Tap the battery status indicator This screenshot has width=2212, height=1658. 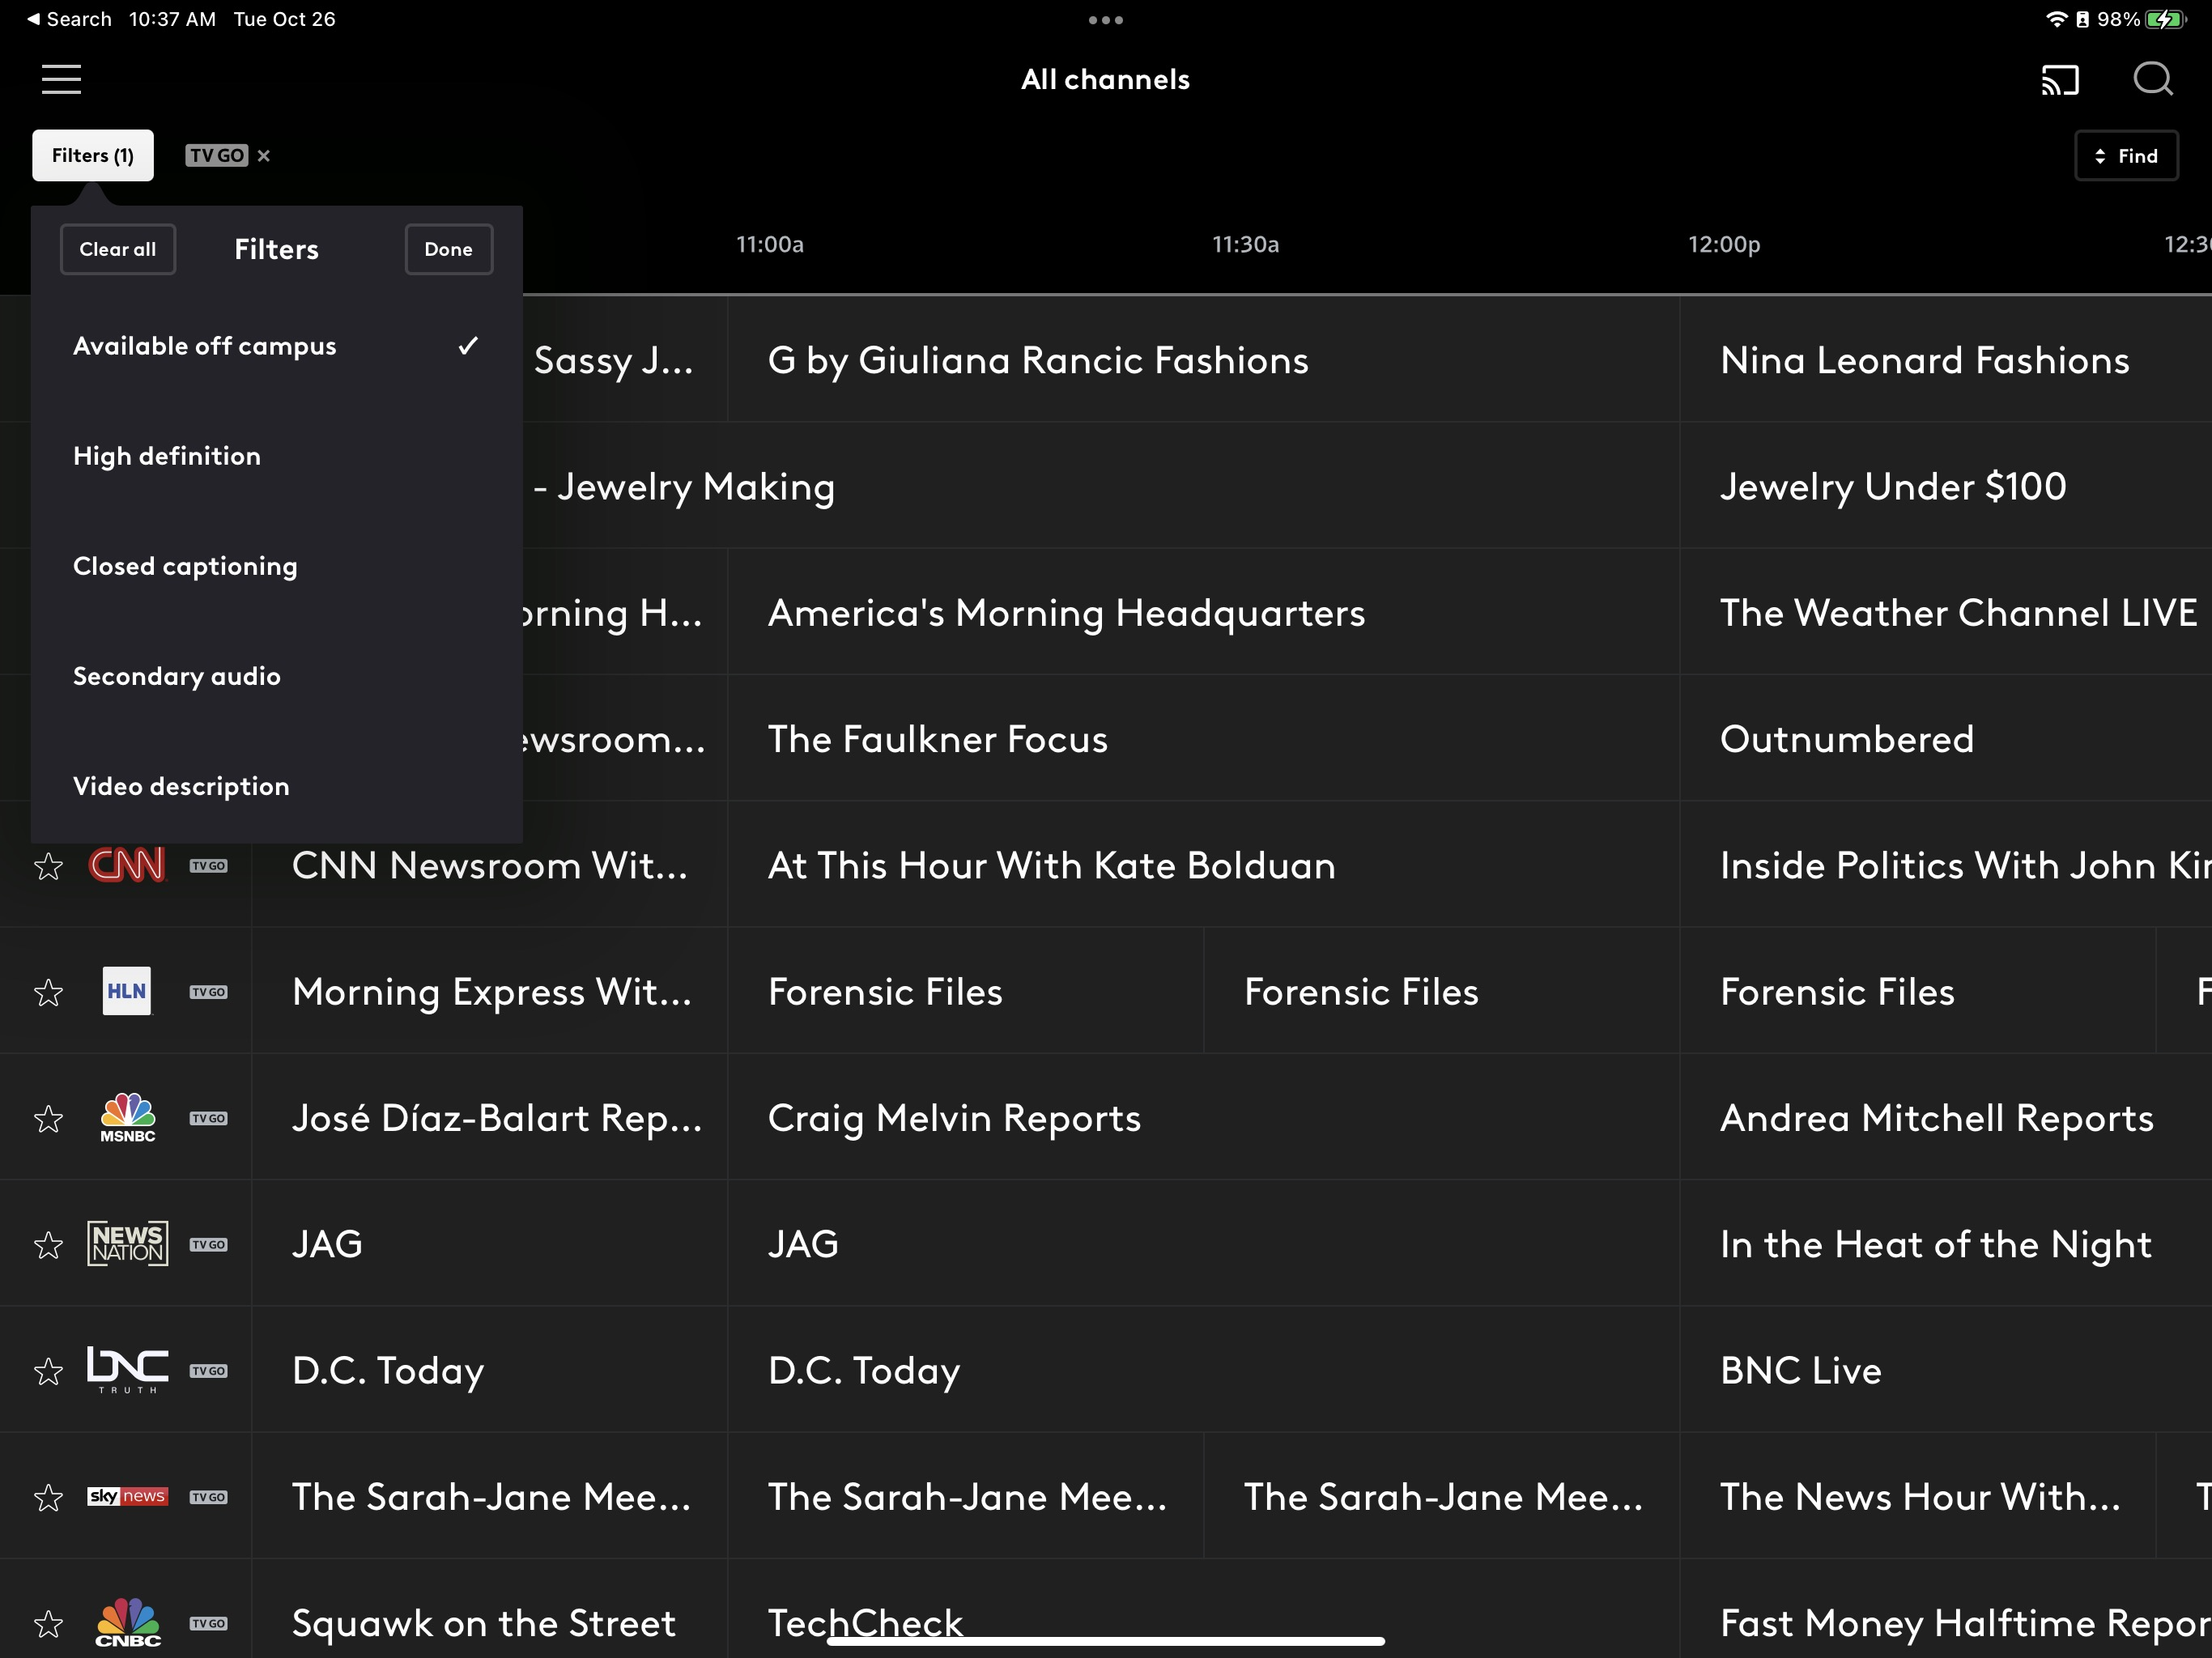[x=2165, y=19]
